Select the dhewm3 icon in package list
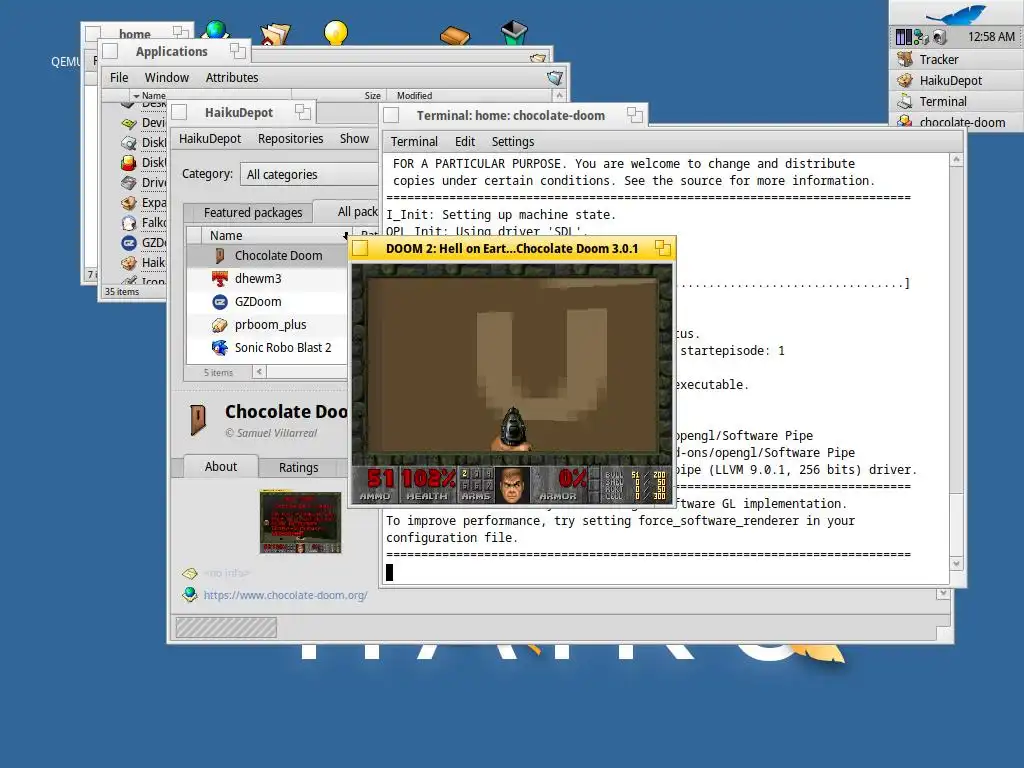 [x=220, y=279]
